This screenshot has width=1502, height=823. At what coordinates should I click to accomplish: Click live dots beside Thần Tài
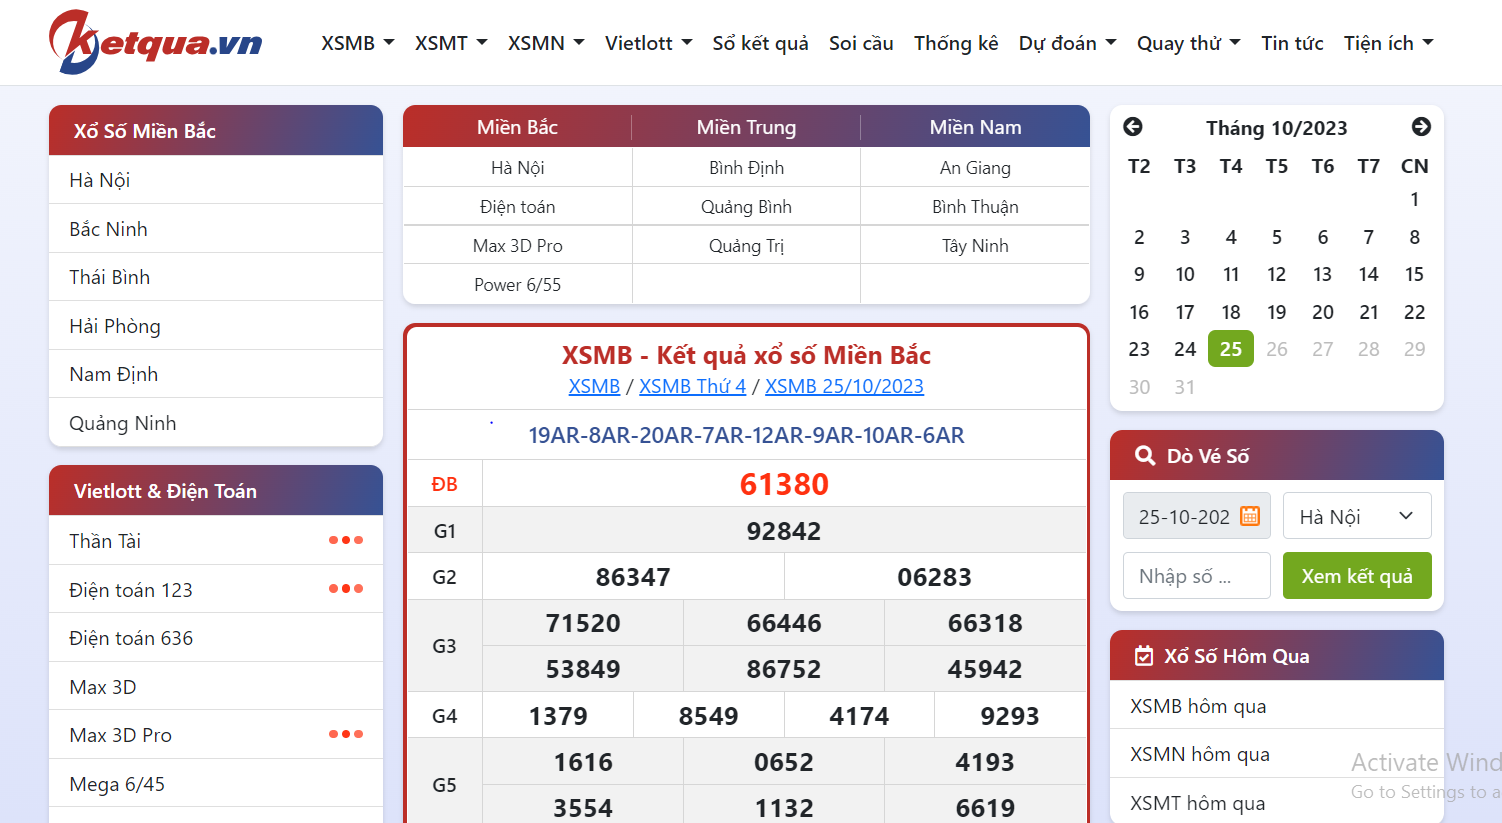(346, 540)
